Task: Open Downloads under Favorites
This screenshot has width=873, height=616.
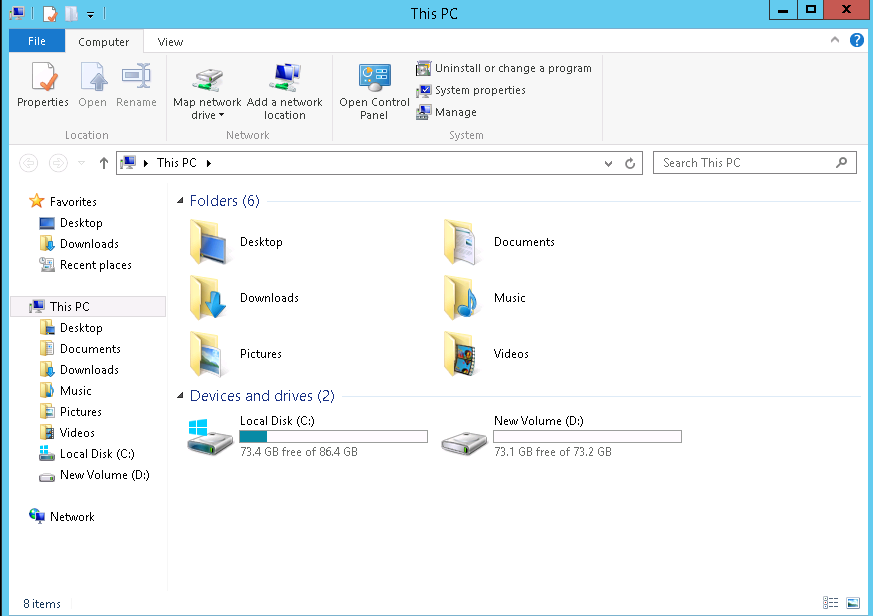Action: (x=79, y=244)
